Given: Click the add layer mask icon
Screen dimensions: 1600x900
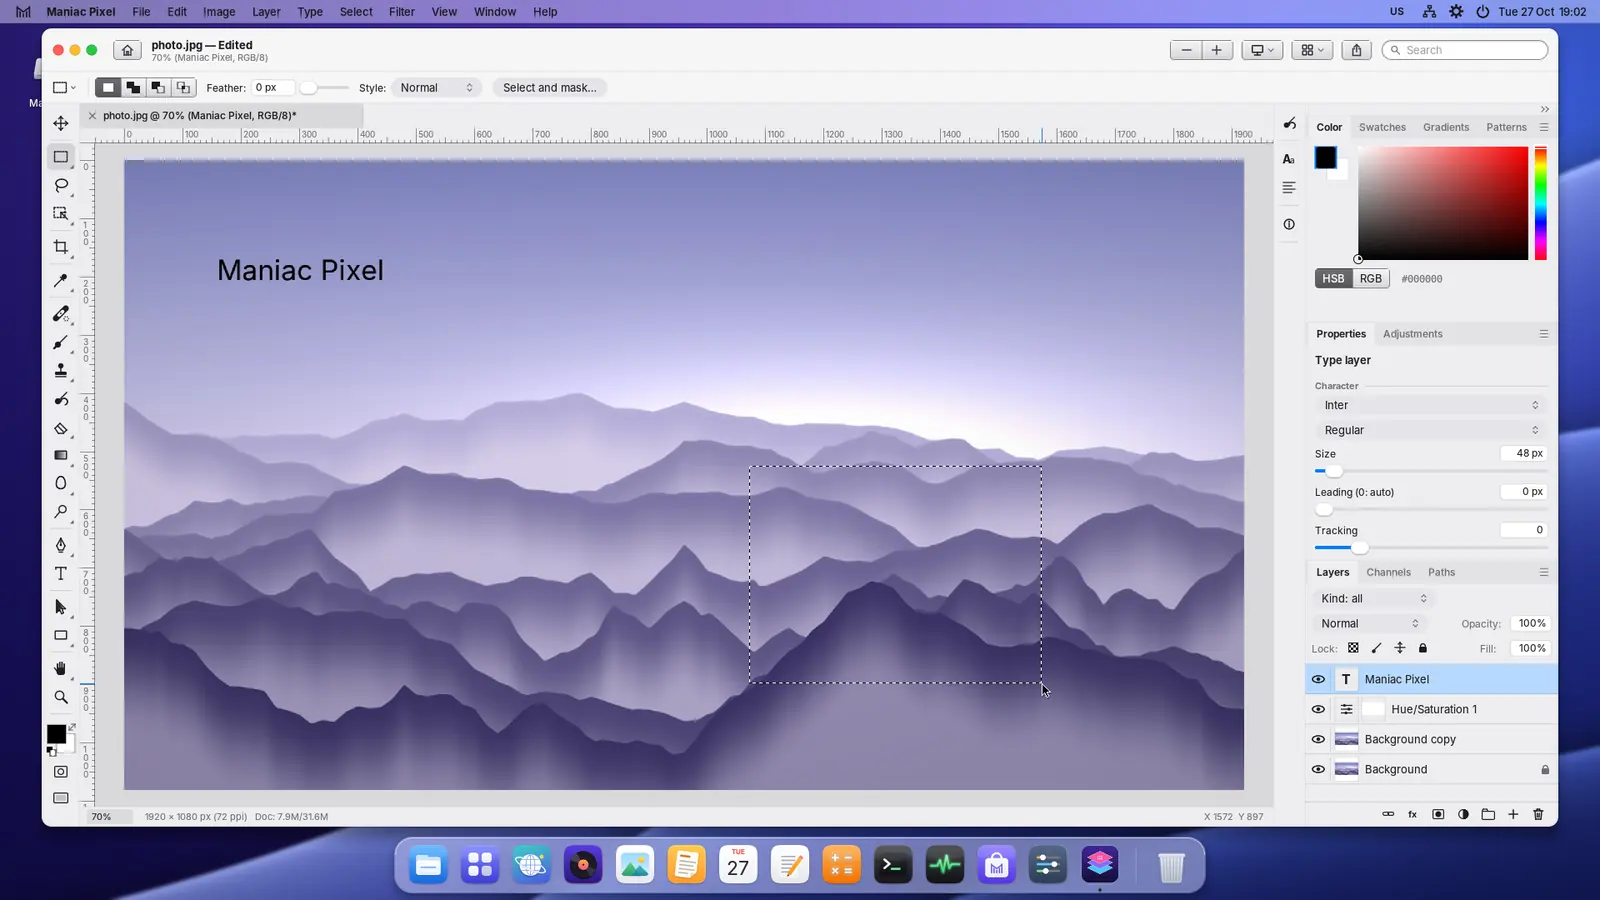Looking at the screenshot, I should pos(1438,814).
